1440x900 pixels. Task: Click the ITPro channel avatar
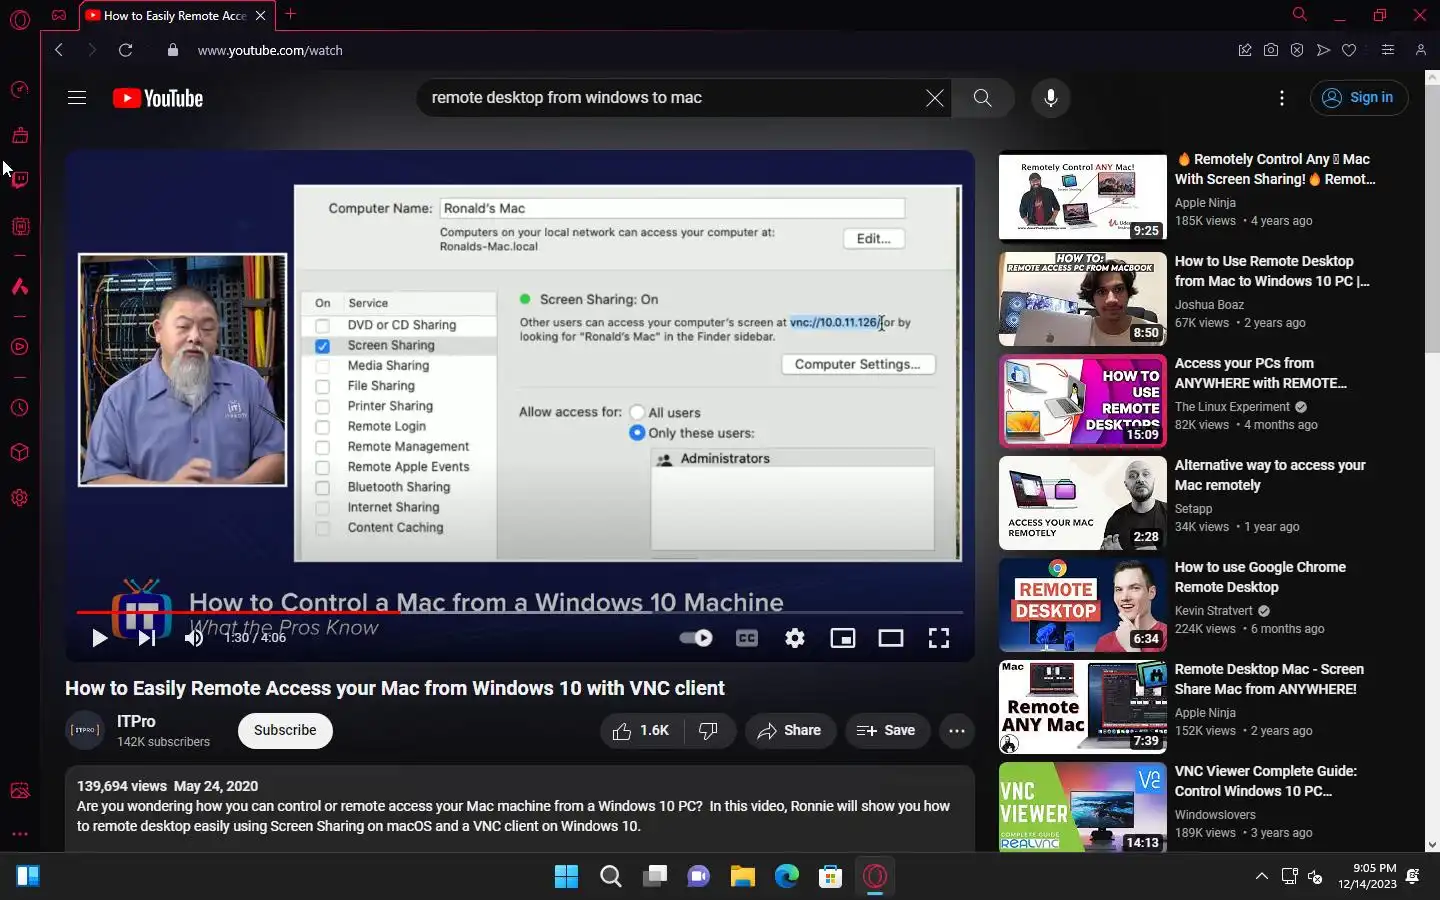[x=85, y=731]
